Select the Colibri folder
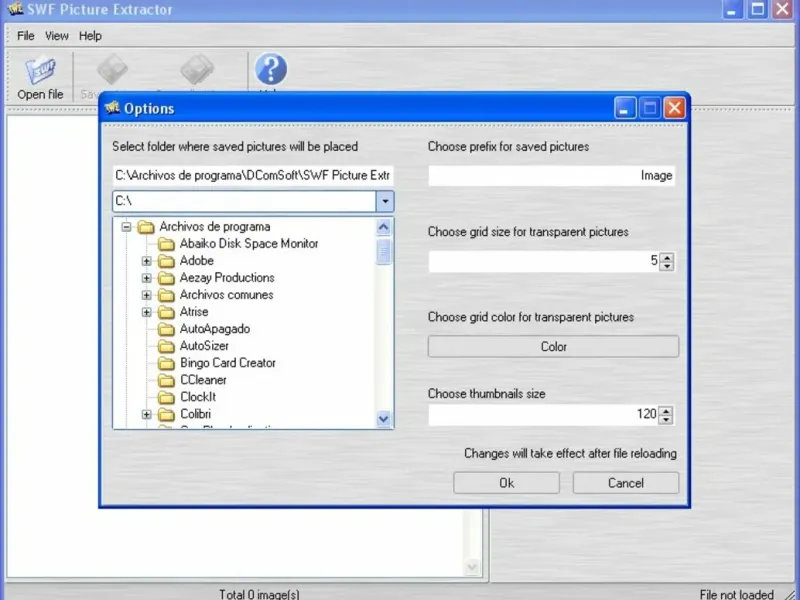The image size is (800, 600). pyautogui.click(x=195, y=414)
